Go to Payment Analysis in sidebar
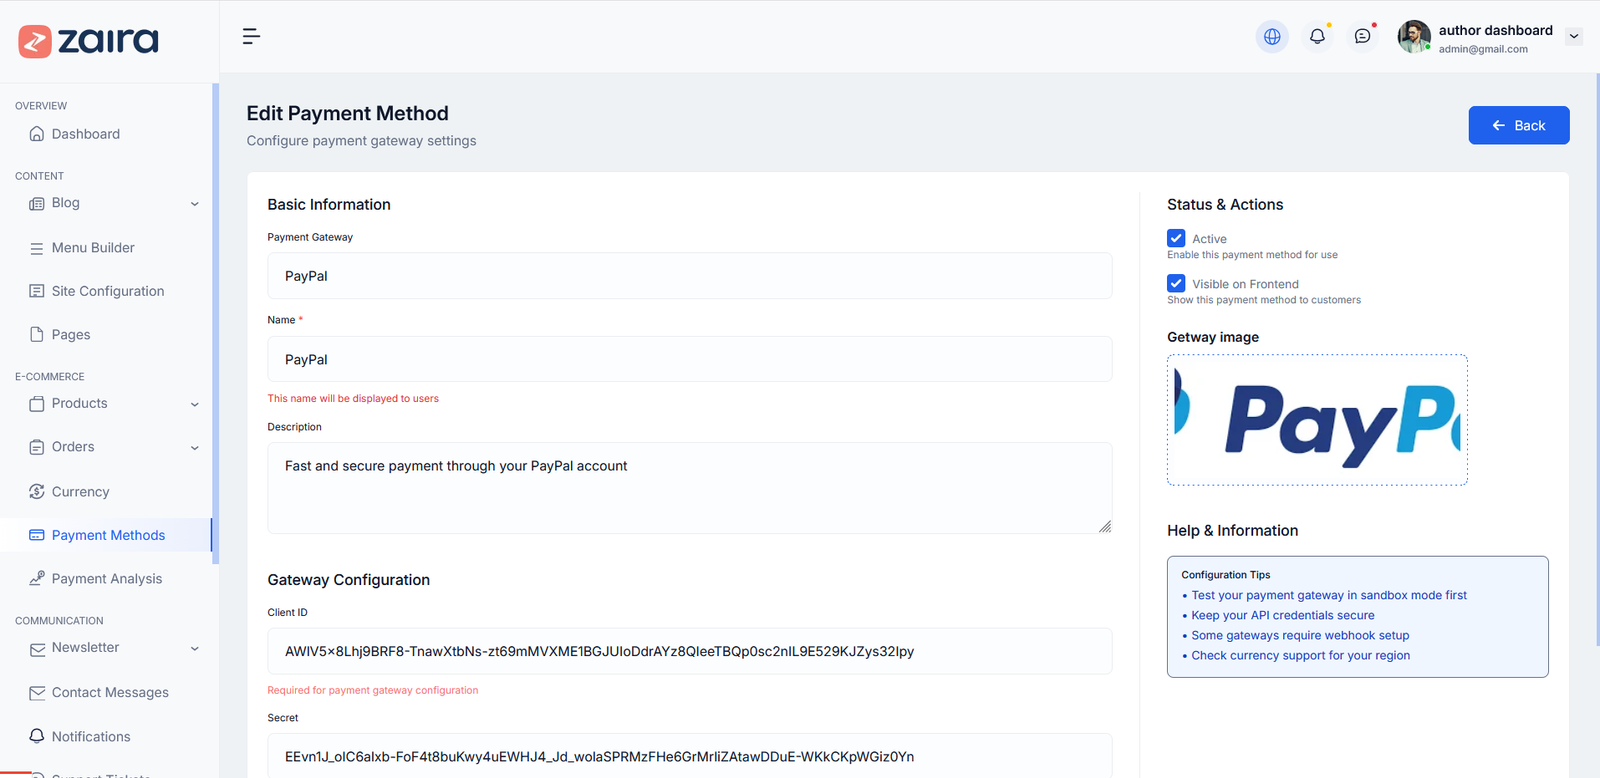 pos(106,579)
